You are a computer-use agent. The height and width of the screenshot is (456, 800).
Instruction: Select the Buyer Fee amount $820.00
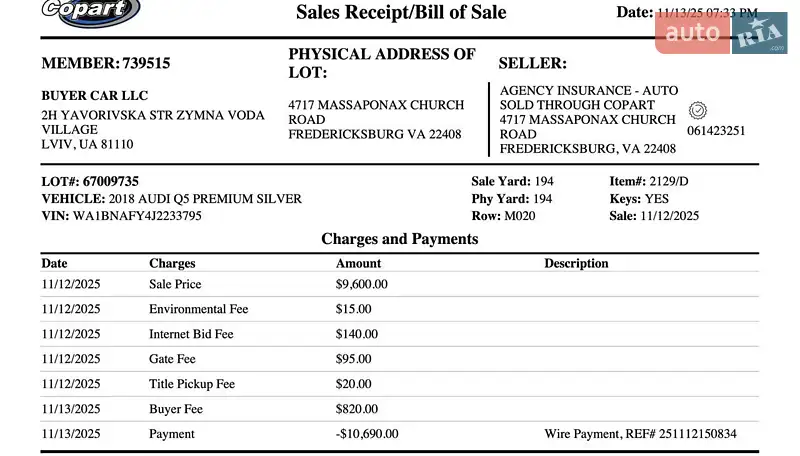click(357, 409)
